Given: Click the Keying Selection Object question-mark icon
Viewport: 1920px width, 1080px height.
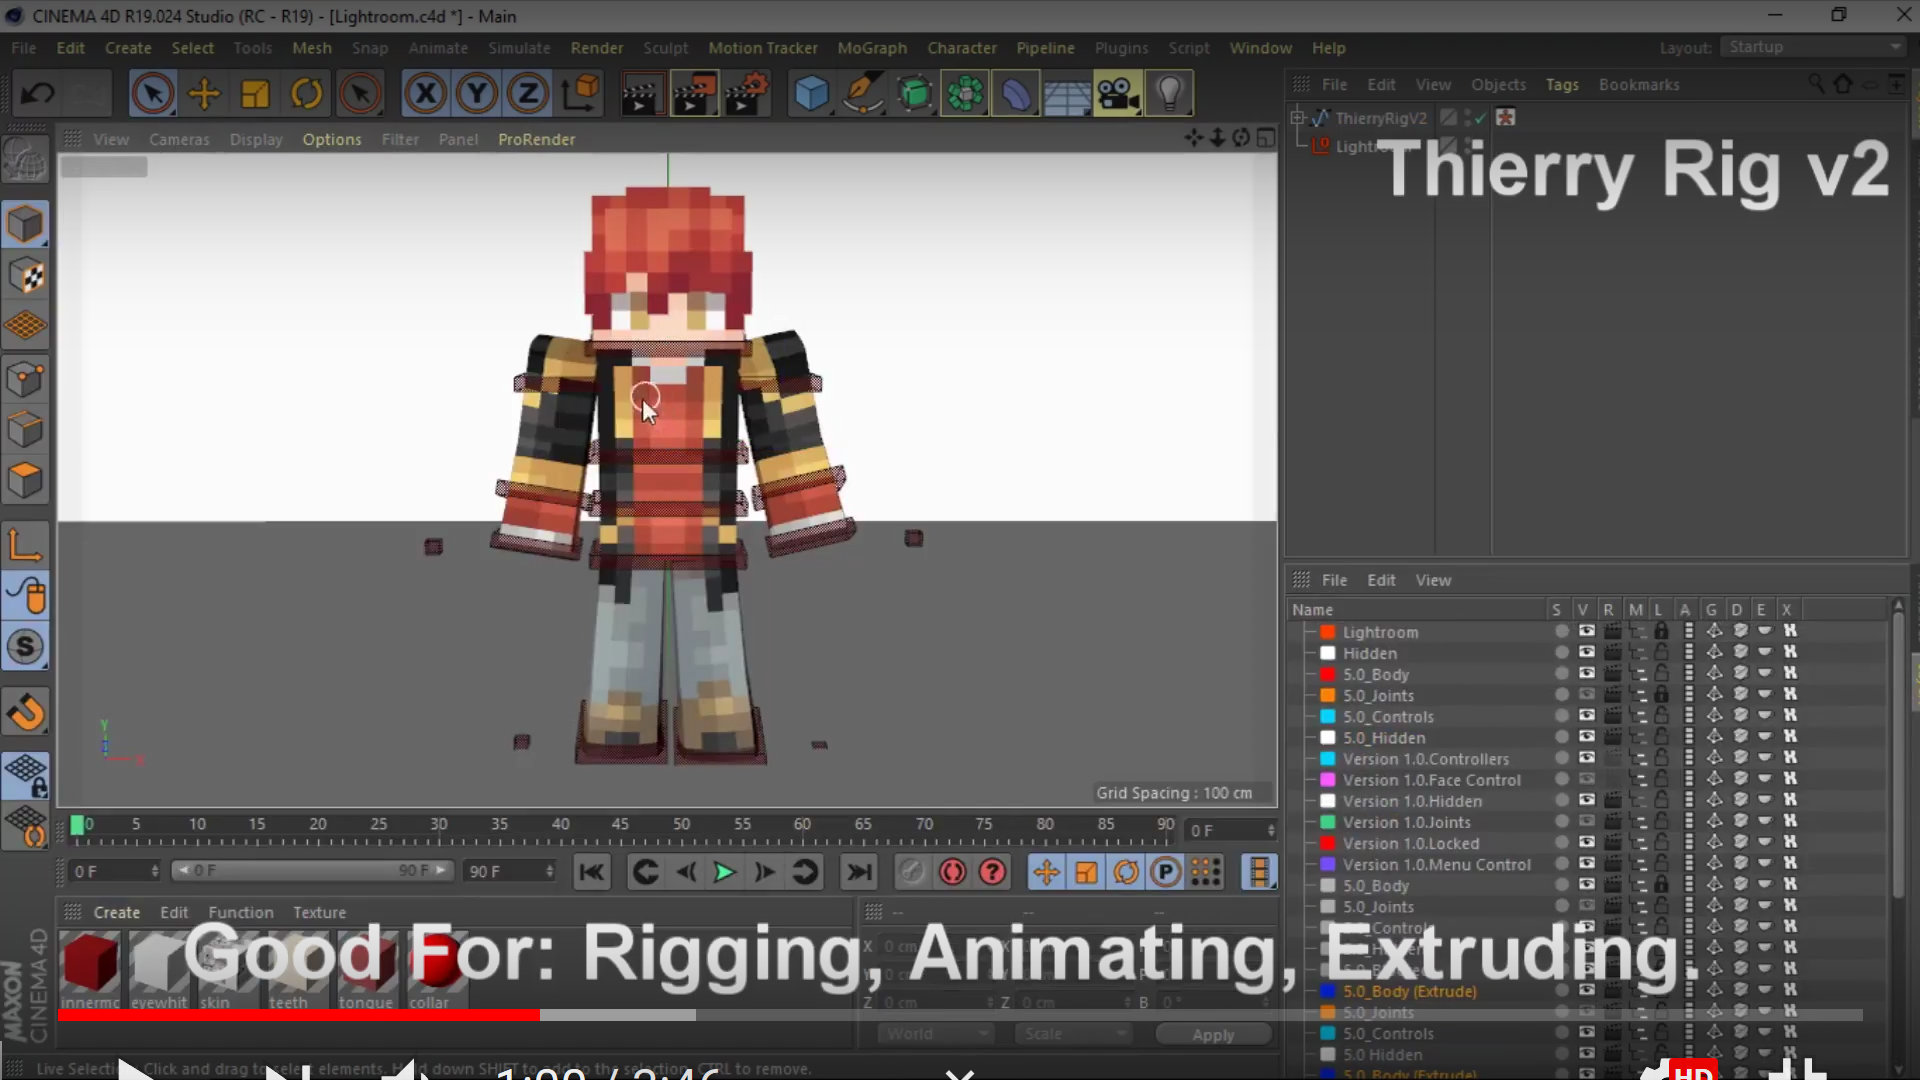Looking at the screenshot, I should coord(993,872).
